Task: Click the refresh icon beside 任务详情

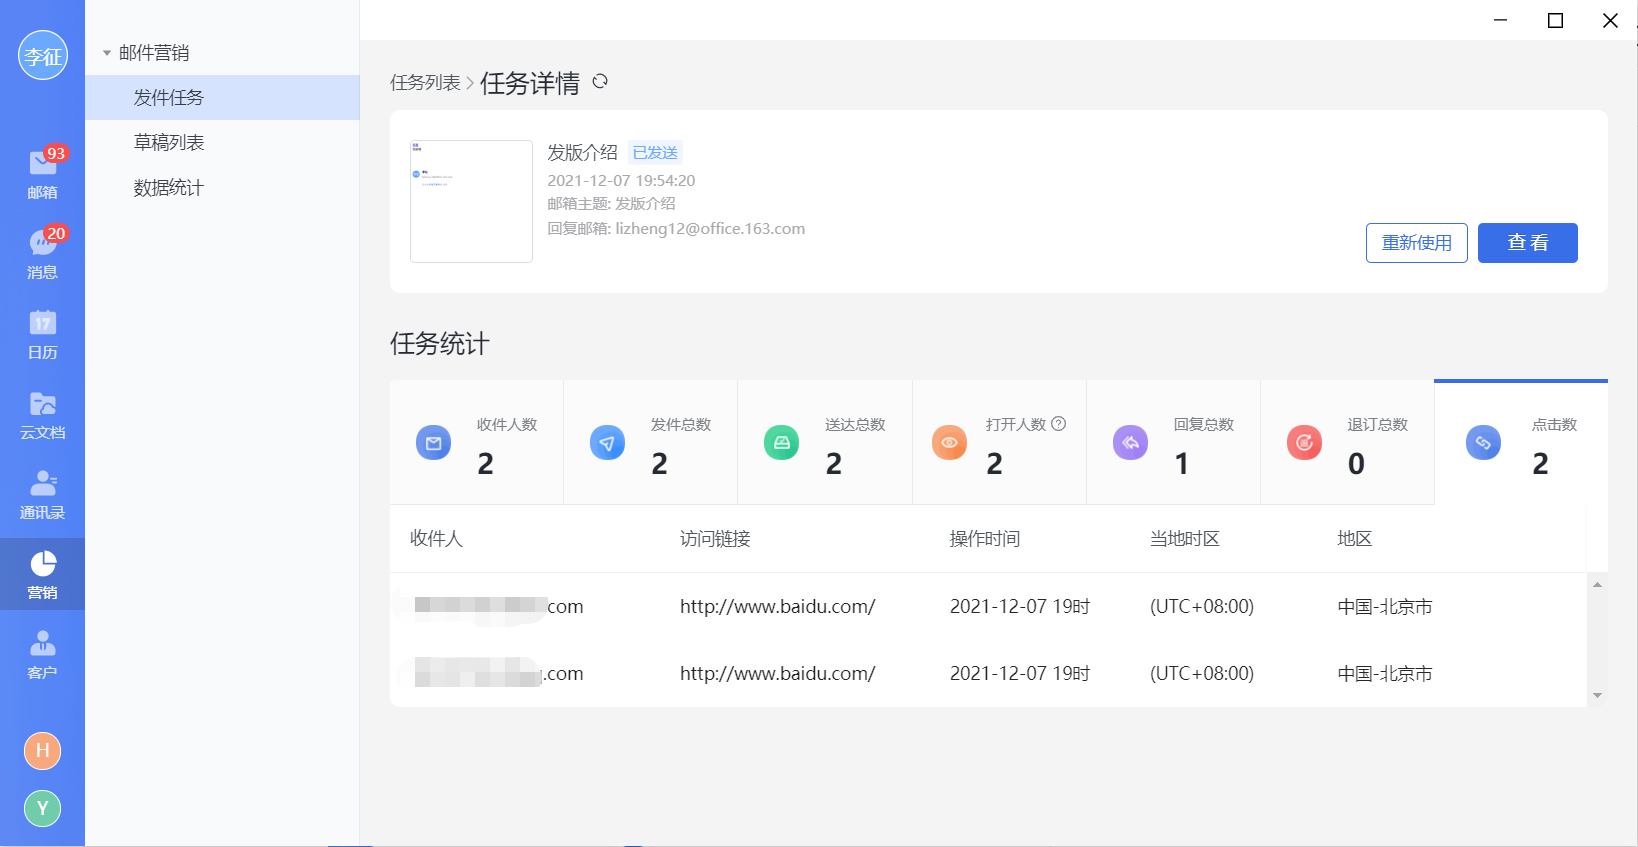Action: [x=600, y=82]
